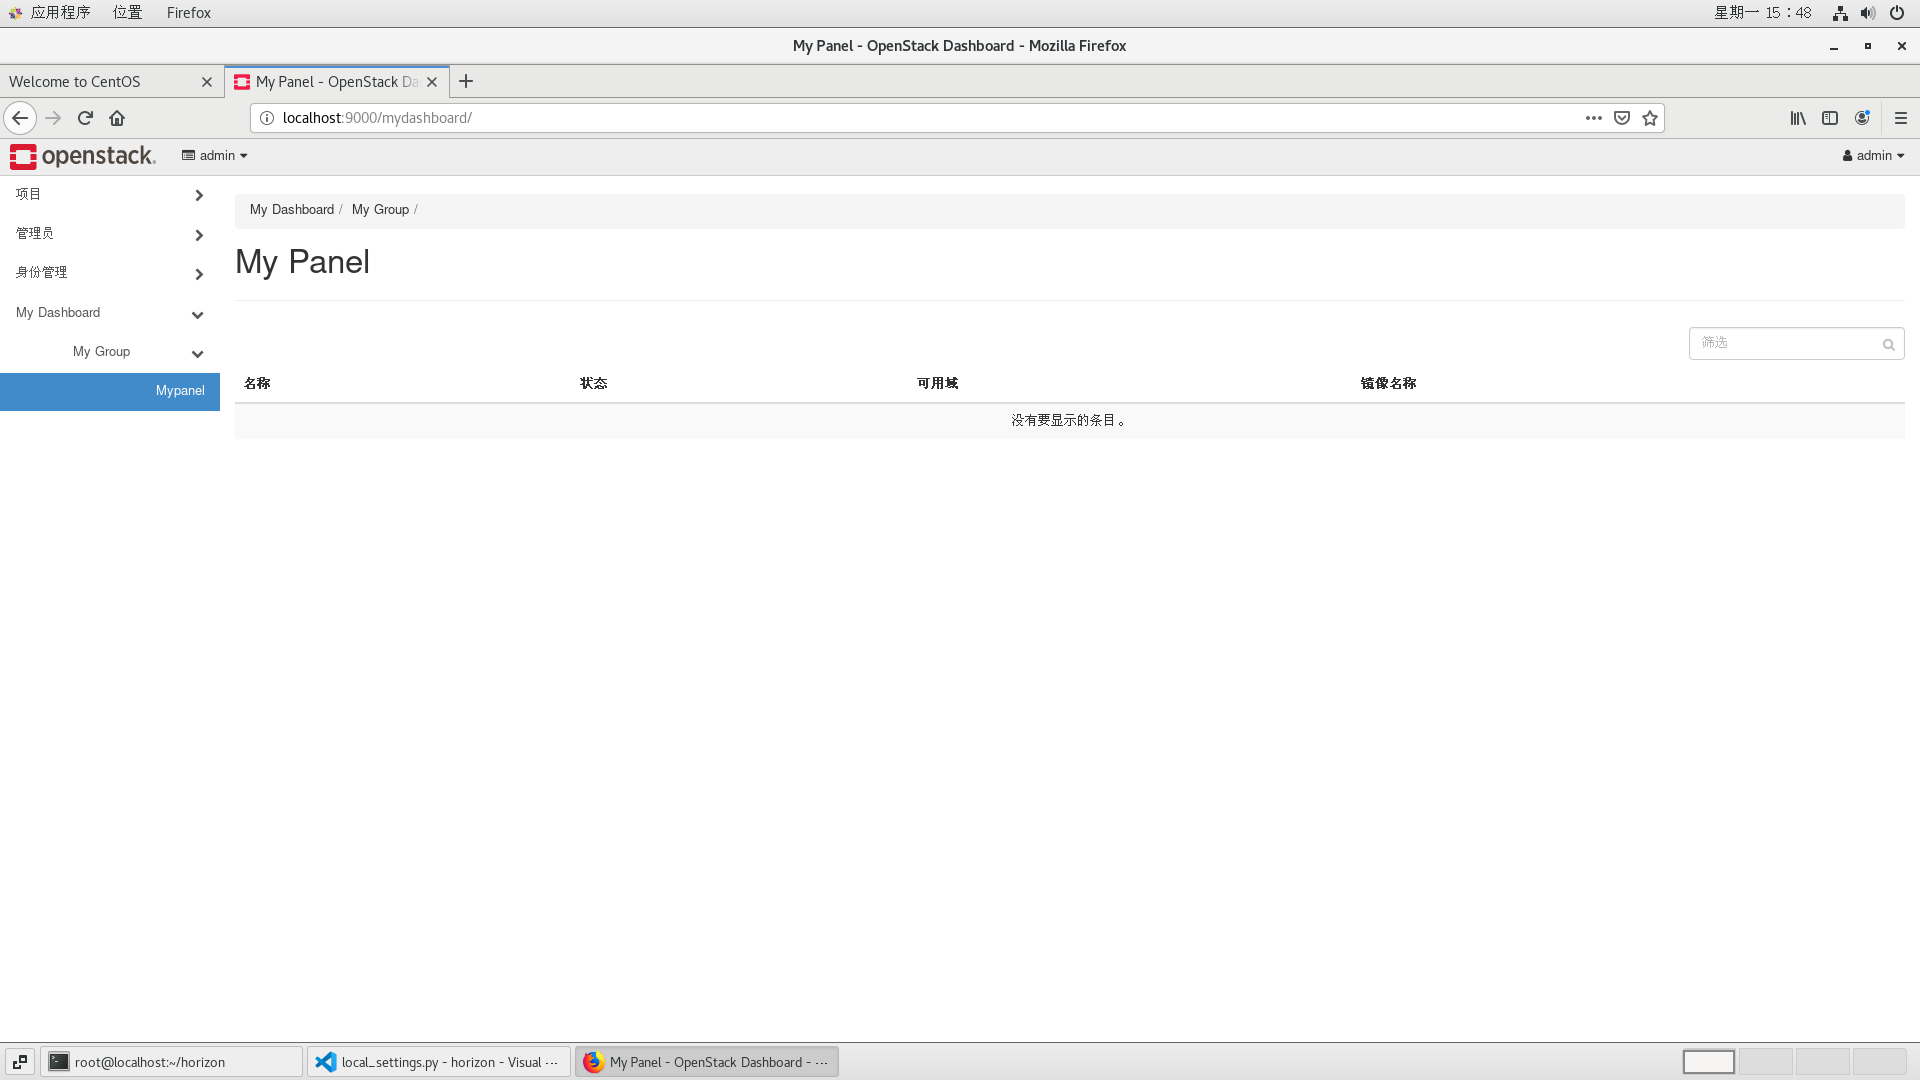Open the Firefox home page
1920x1080 pixels.
117,117
